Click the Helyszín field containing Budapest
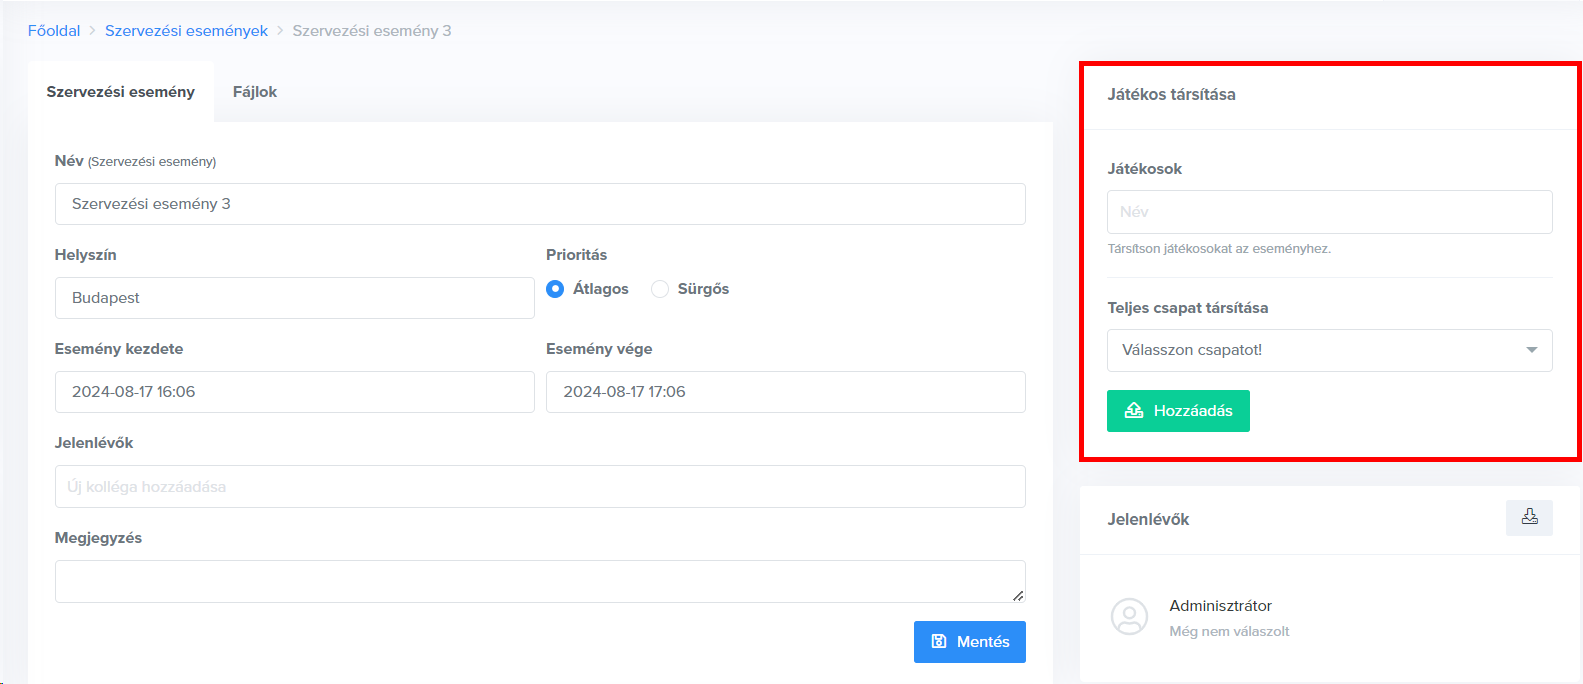 pos(294,298)
